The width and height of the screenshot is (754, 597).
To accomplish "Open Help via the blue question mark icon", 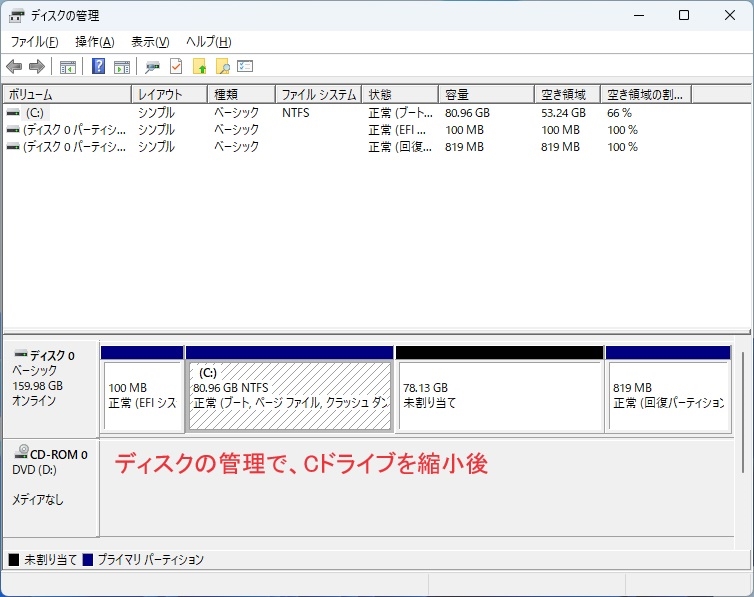I will (98, 66).
